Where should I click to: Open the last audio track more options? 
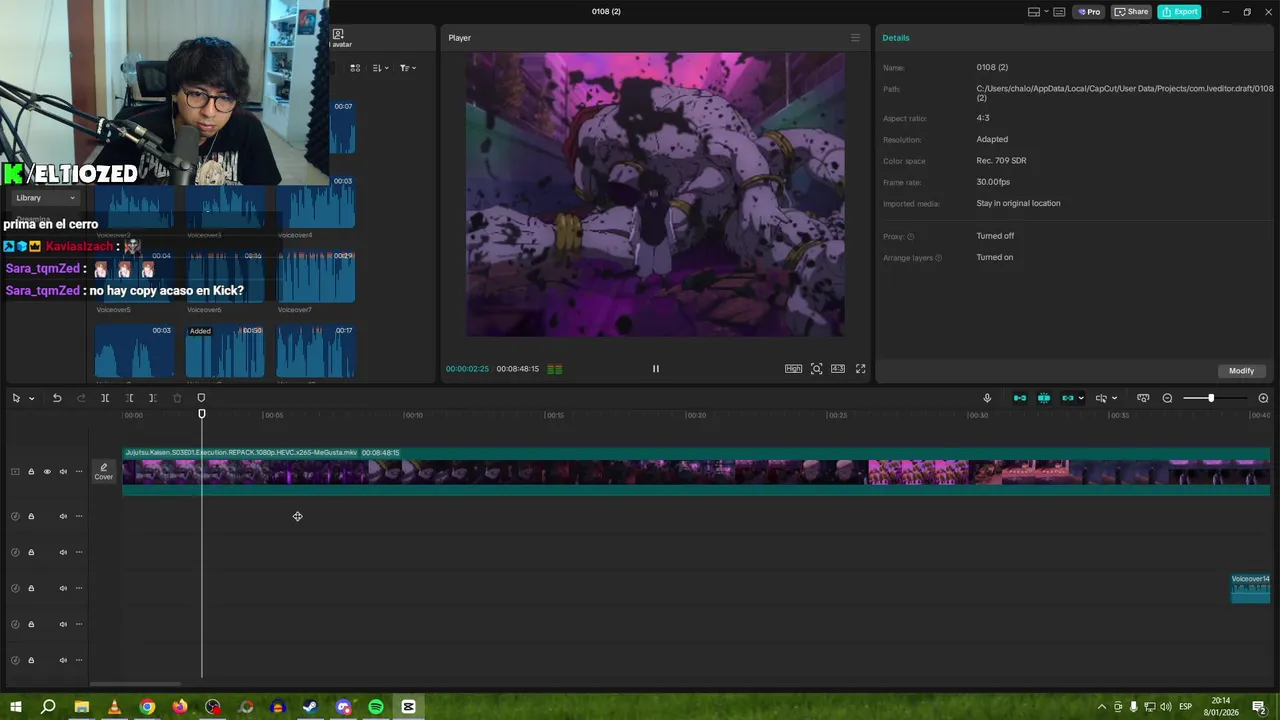click(x=79, y=660)
